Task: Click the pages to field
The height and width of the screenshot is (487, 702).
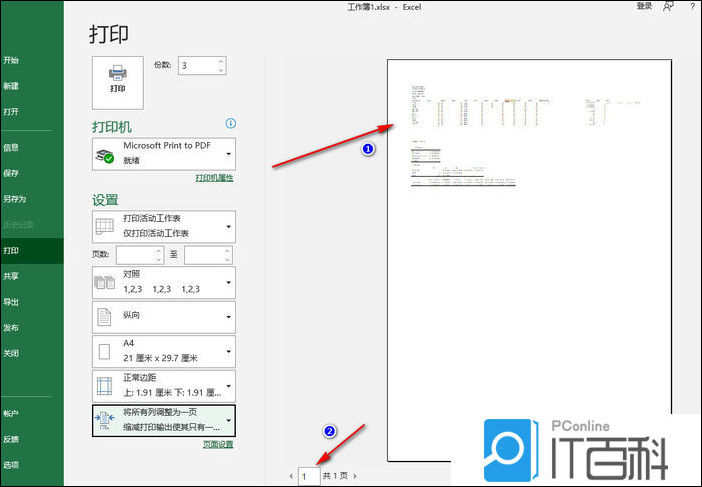Action: (x=204, y=255)
